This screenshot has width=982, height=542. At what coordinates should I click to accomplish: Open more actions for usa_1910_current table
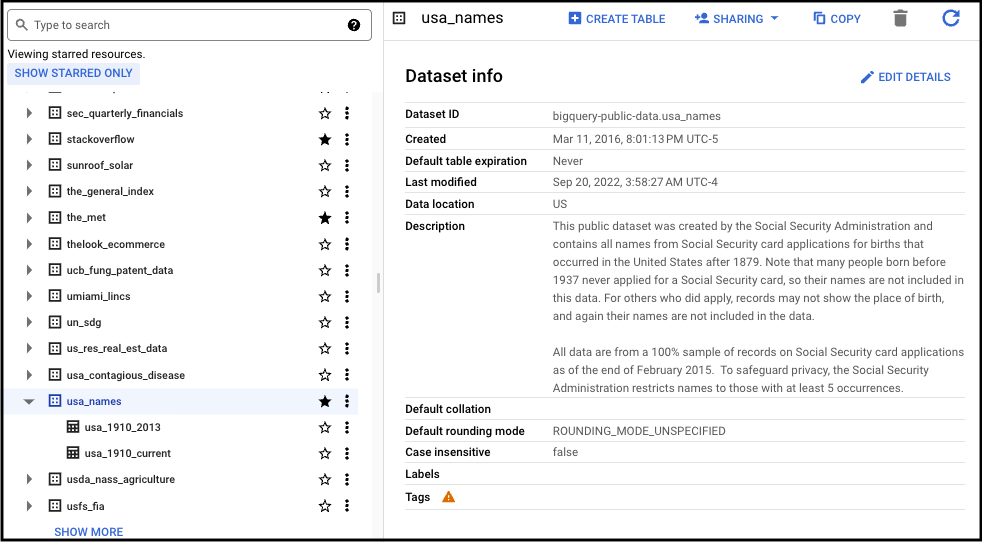pyautogui.click(x=347, y=453)
